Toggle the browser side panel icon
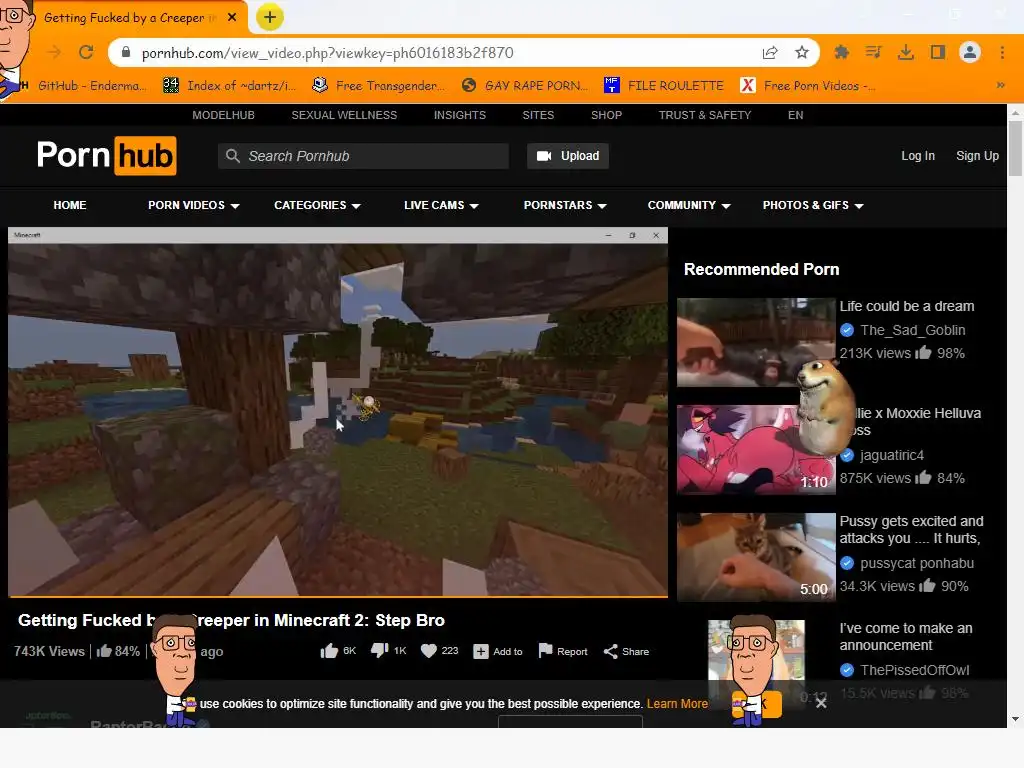This screenshot has width=1024, height=768. [938, 52]
